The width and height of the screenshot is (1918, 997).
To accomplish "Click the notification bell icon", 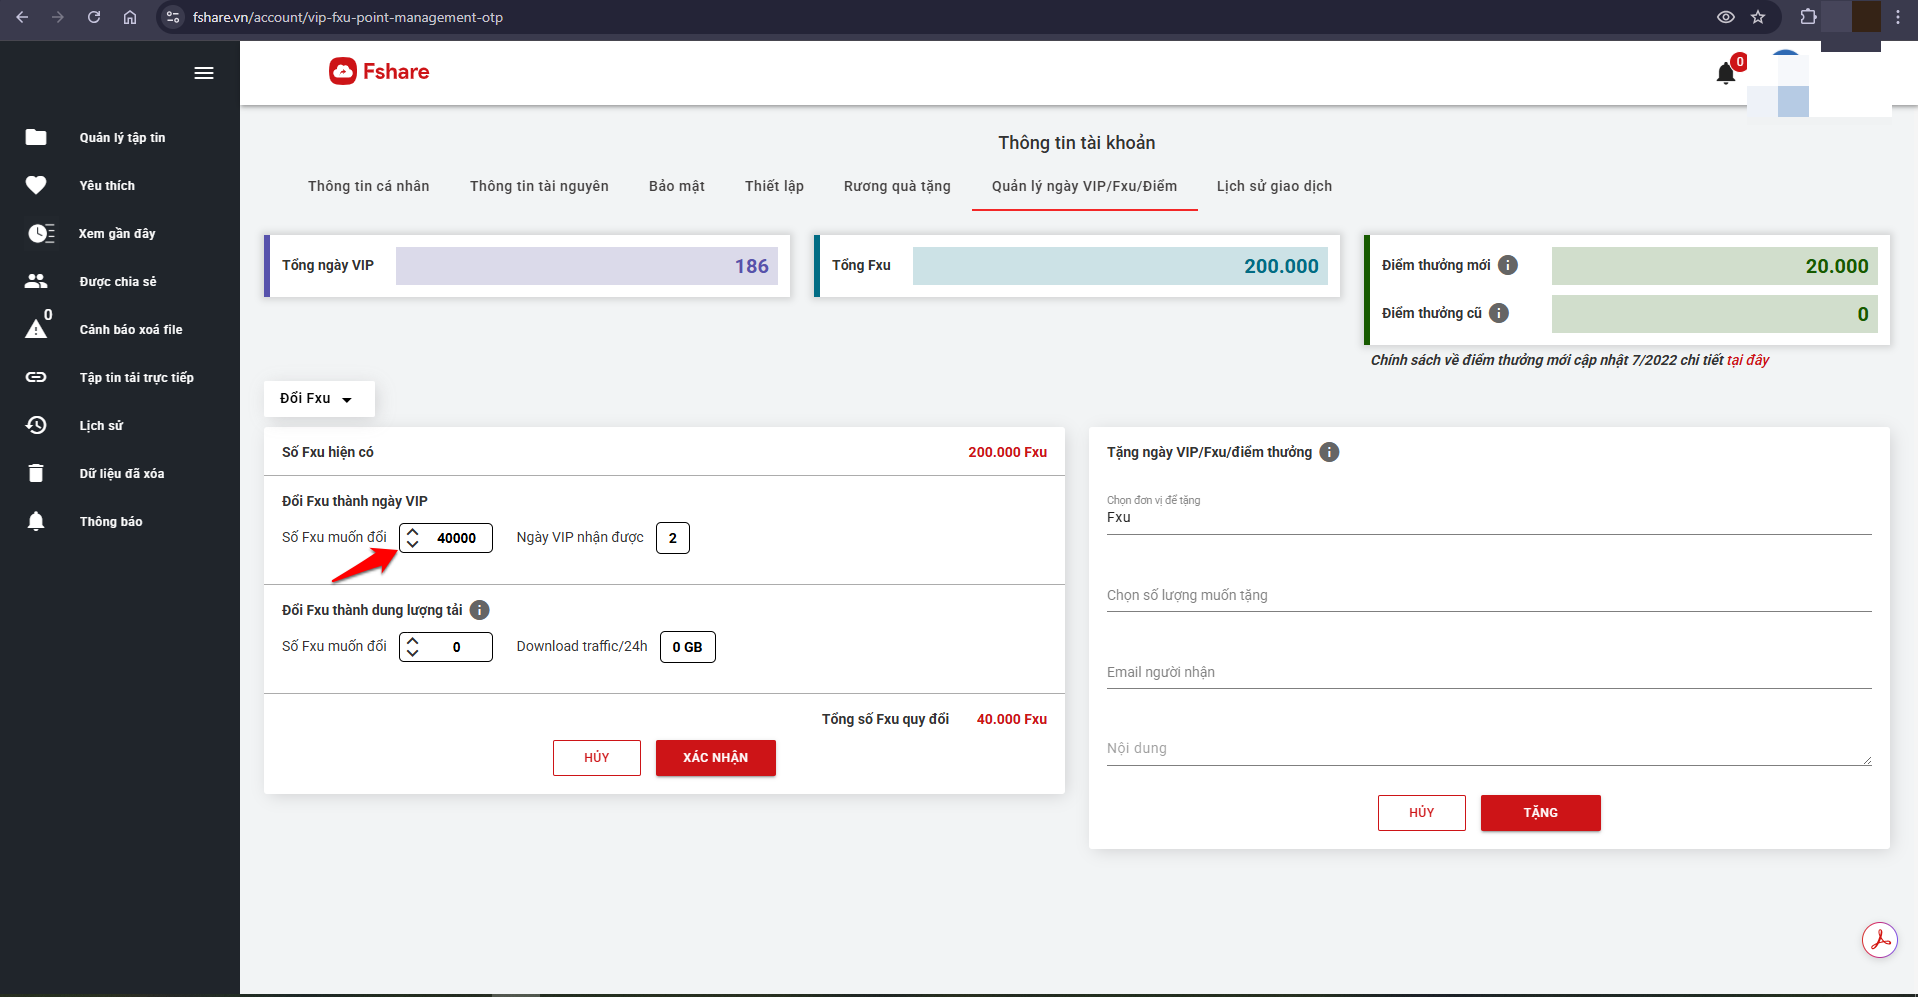I will tap(1725, 73).
